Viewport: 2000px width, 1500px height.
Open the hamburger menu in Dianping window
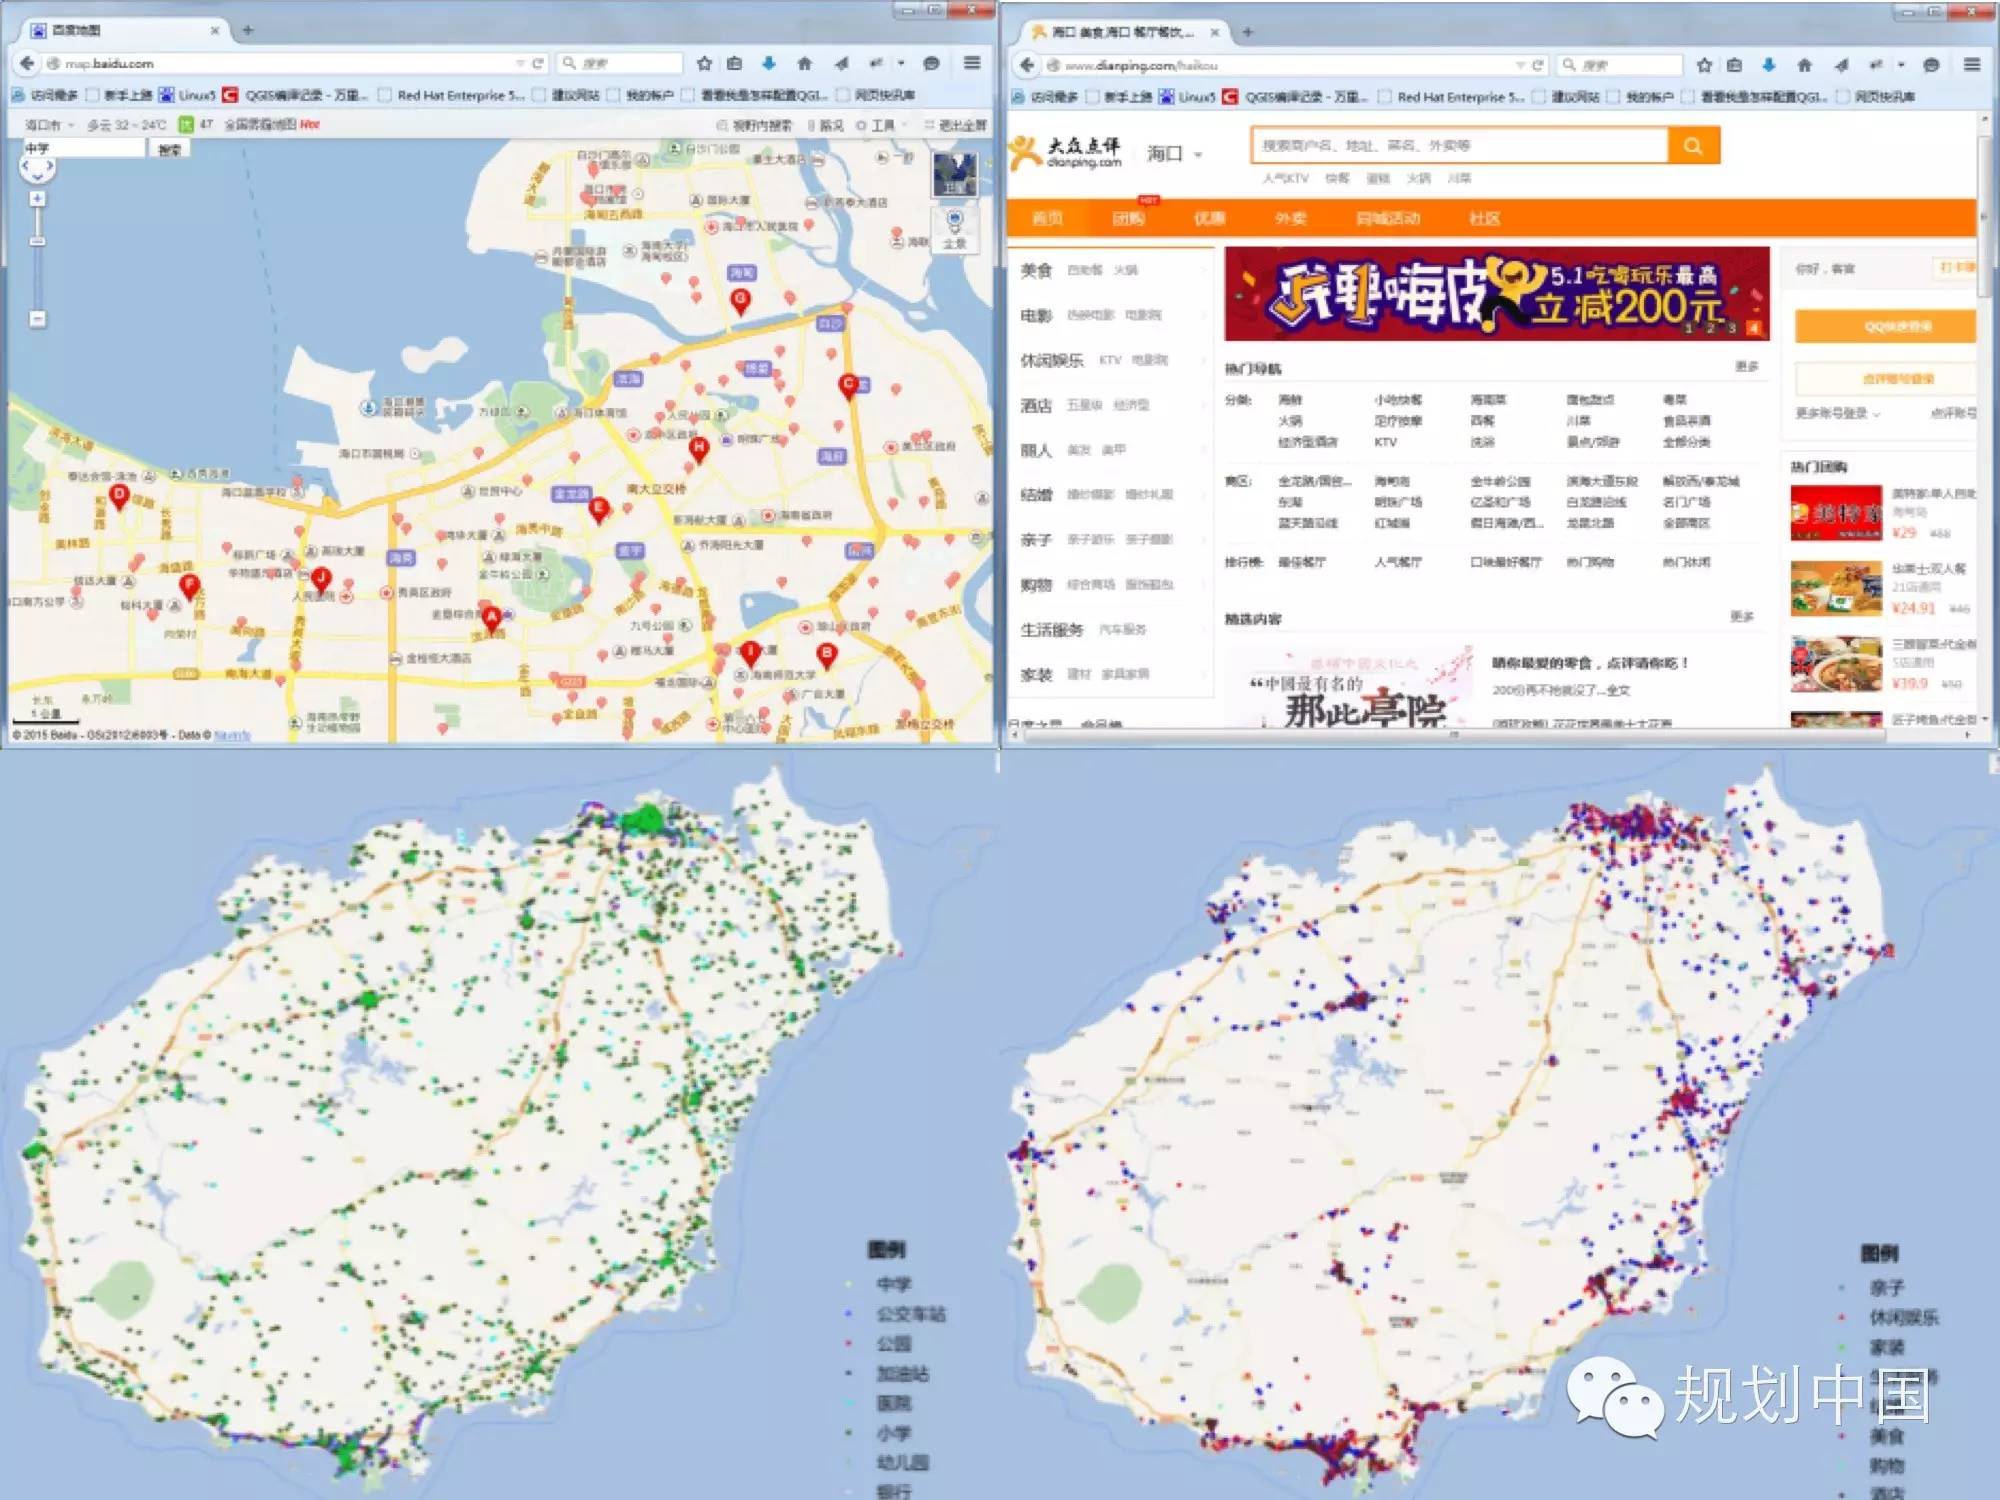click(x=1971, y=65)
